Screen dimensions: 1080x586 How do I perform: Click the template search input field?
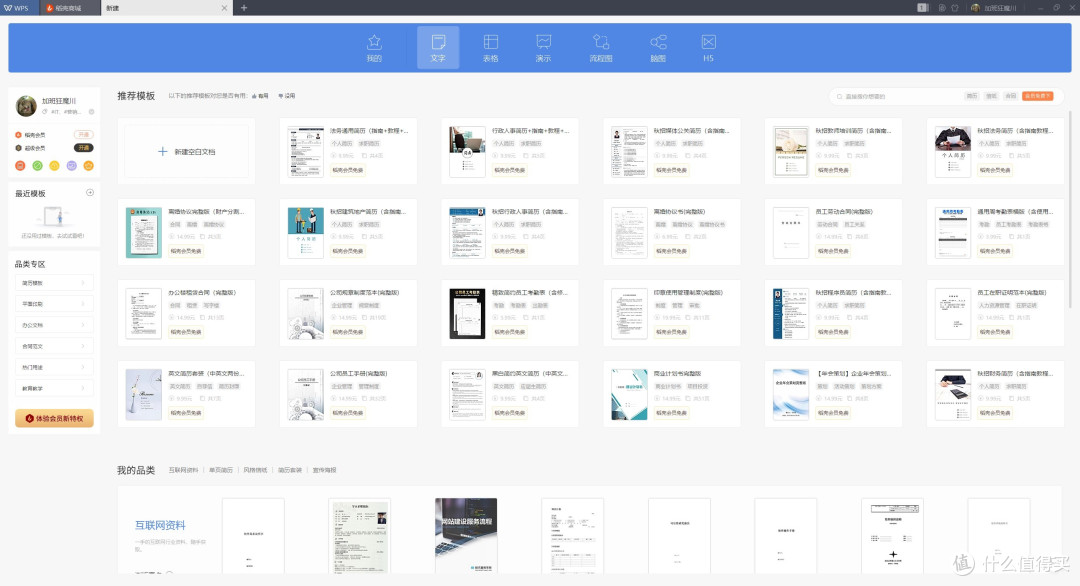[897, 96]
